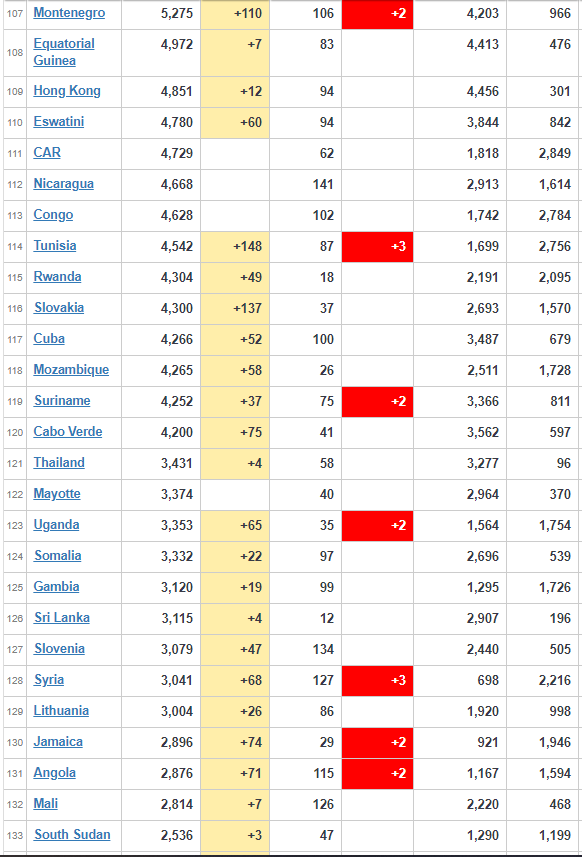Image resolution: width=582 pixels, height=857 pixels.
Task: Open the Eswatini country page
Action: coord(58,122)
